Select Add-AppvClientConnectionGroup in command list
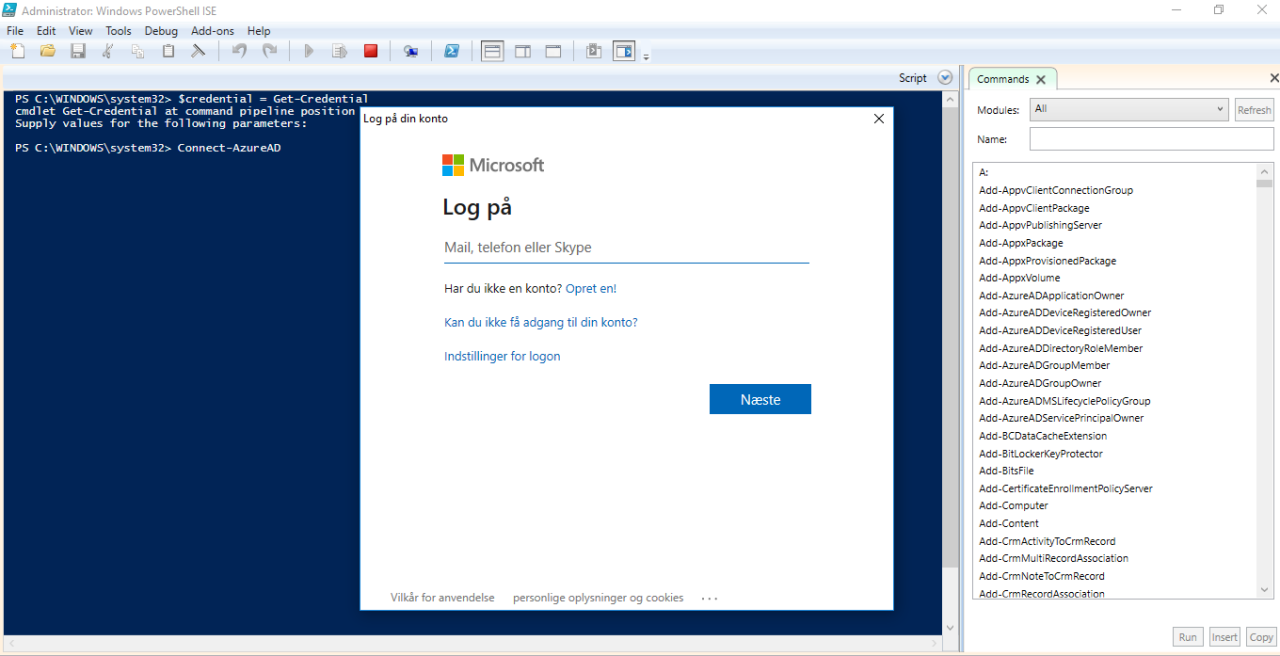Screen dimensions: 1280x656 [1056, 190]
